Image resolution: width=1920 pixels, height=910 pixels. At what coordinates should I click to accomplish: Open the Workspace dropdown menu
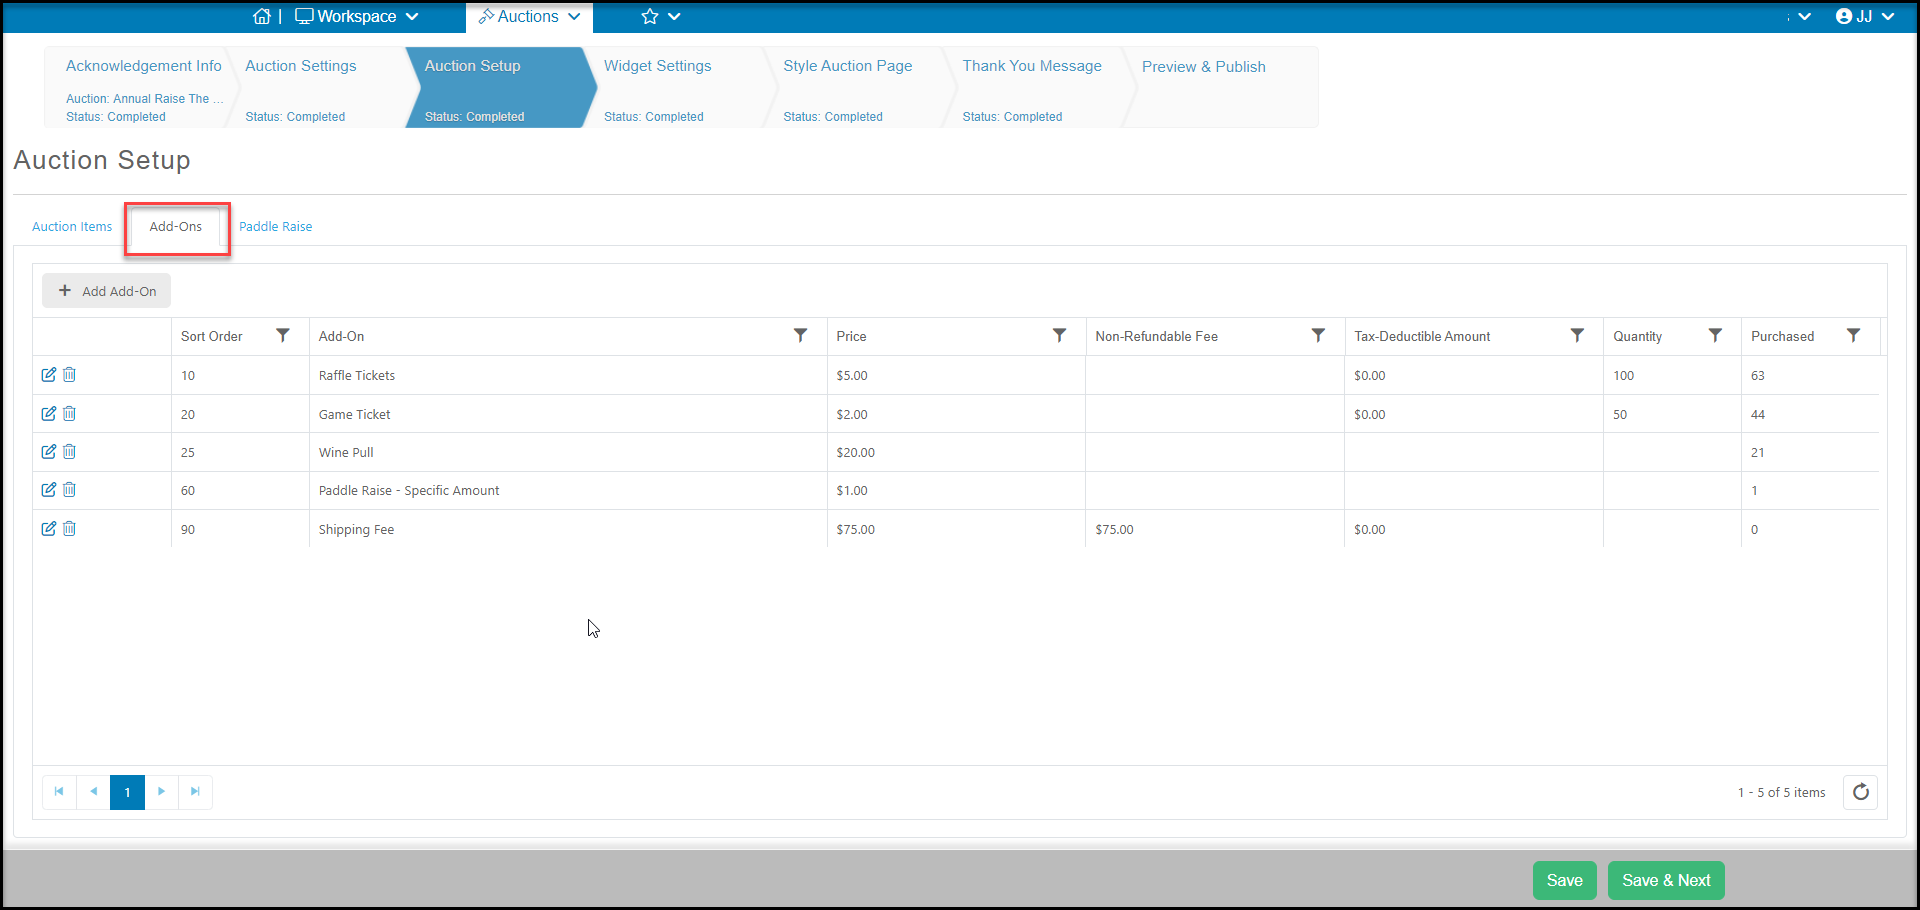pyautogui.click(x=357, y=16)
